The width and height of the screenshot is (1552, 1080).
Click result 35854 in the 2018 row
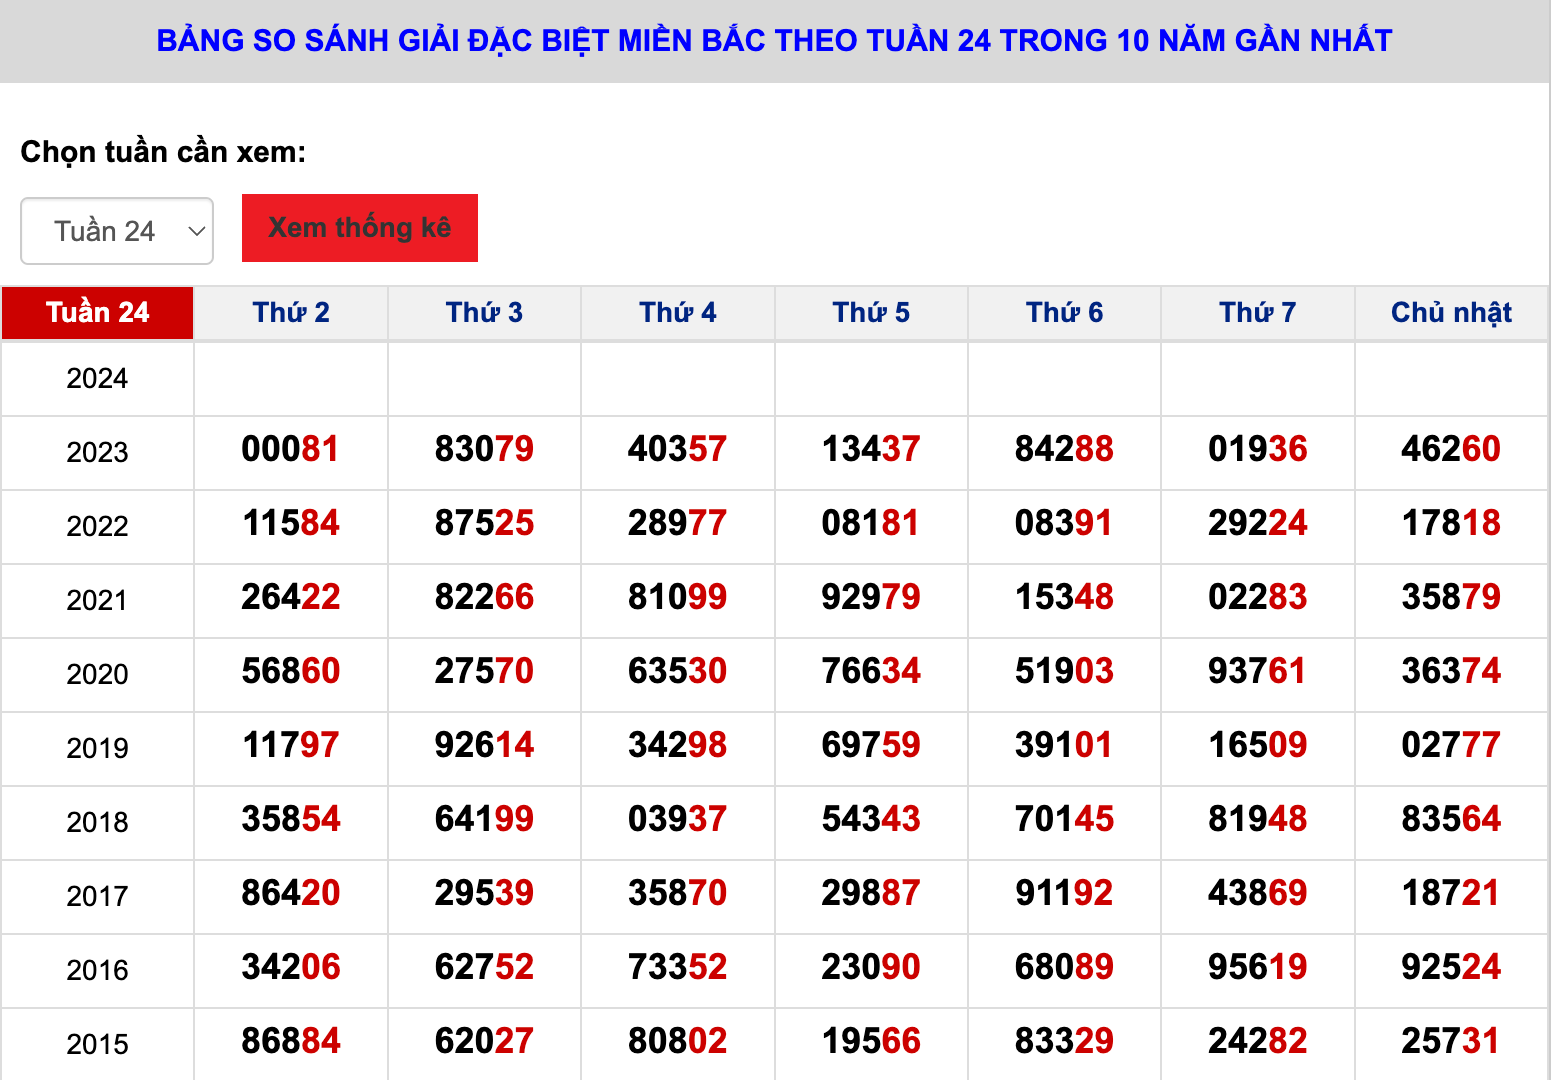coord(290,819)
